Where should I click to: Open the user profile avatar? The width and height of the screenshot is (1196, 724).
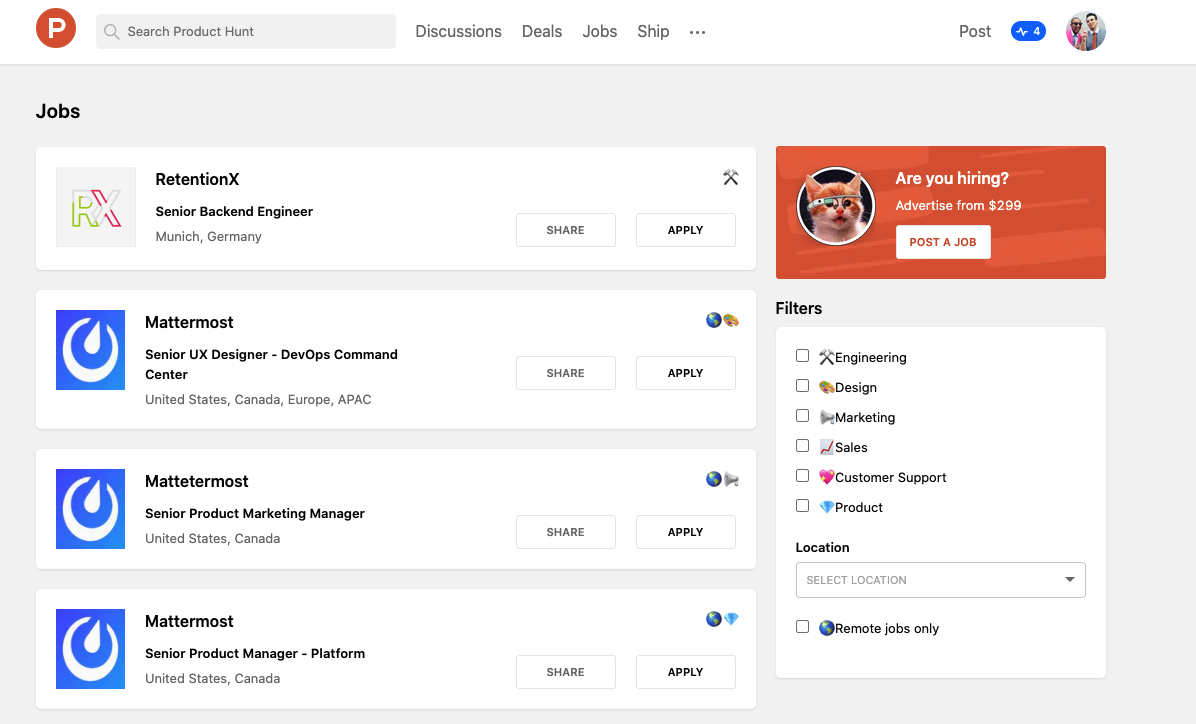click(1085, 31)
